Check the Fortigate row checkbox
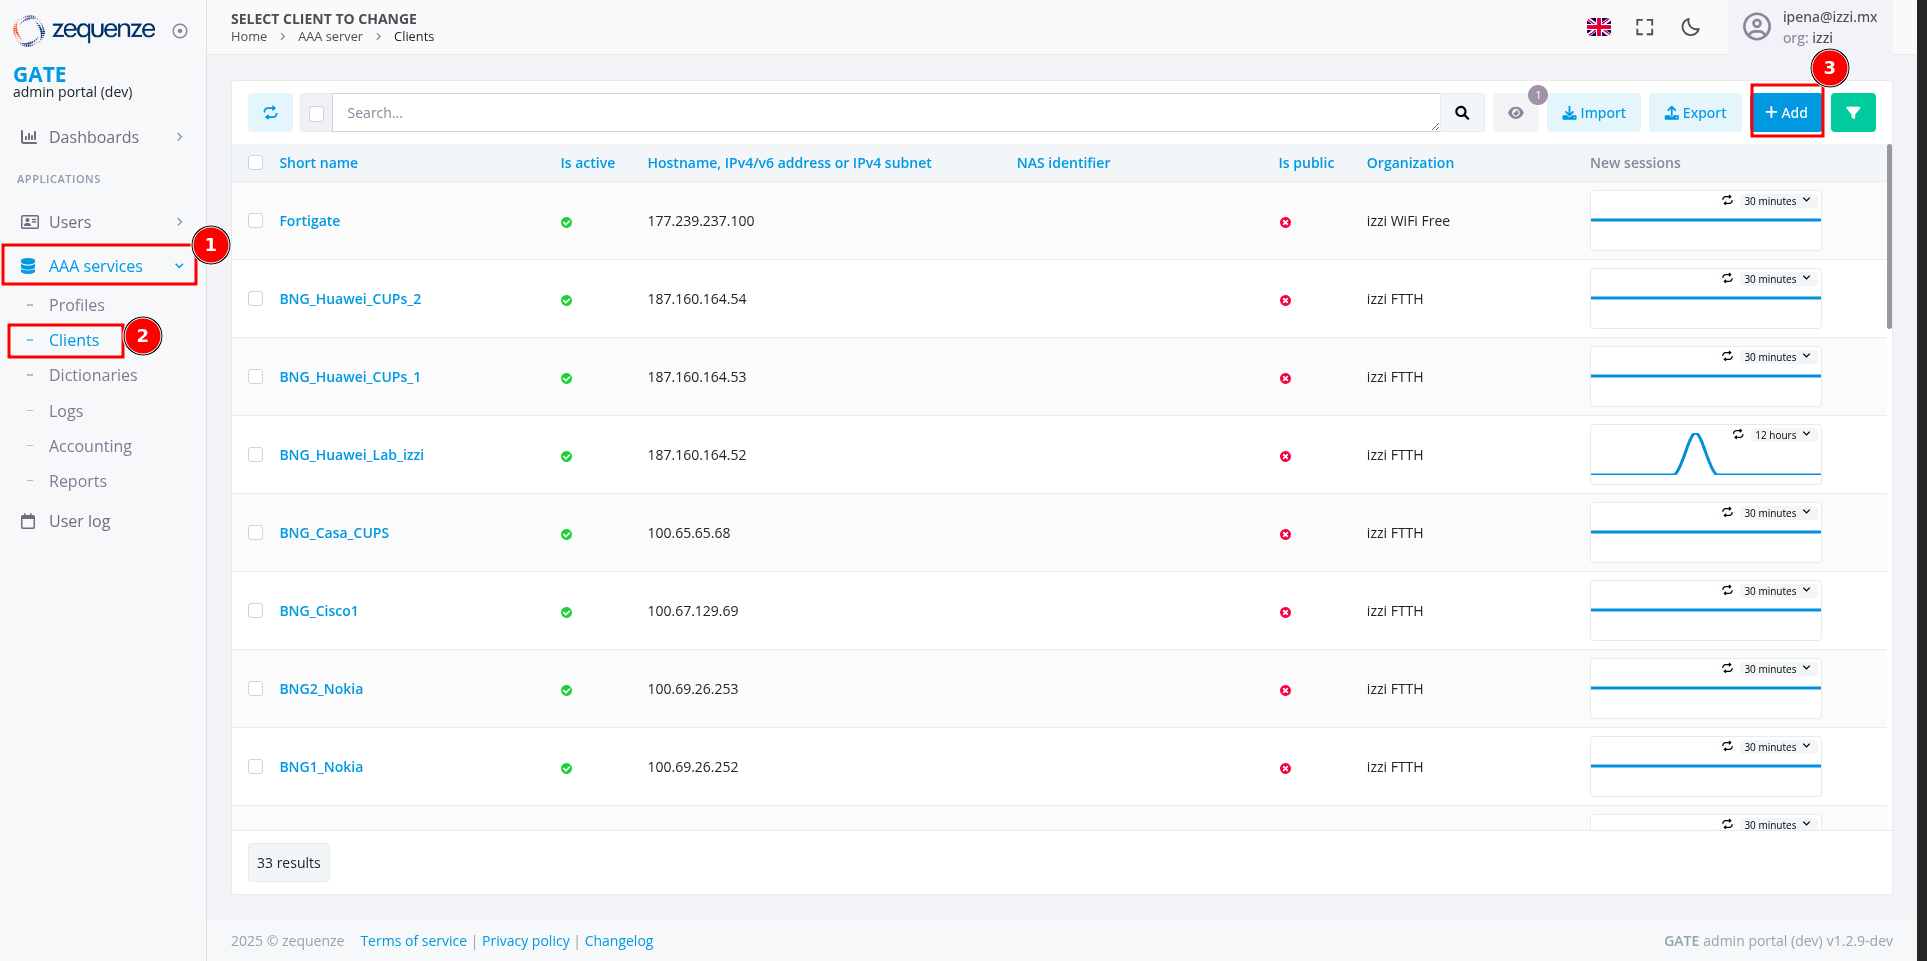Screen dimensions: 1927x961 tap(256, 221)
